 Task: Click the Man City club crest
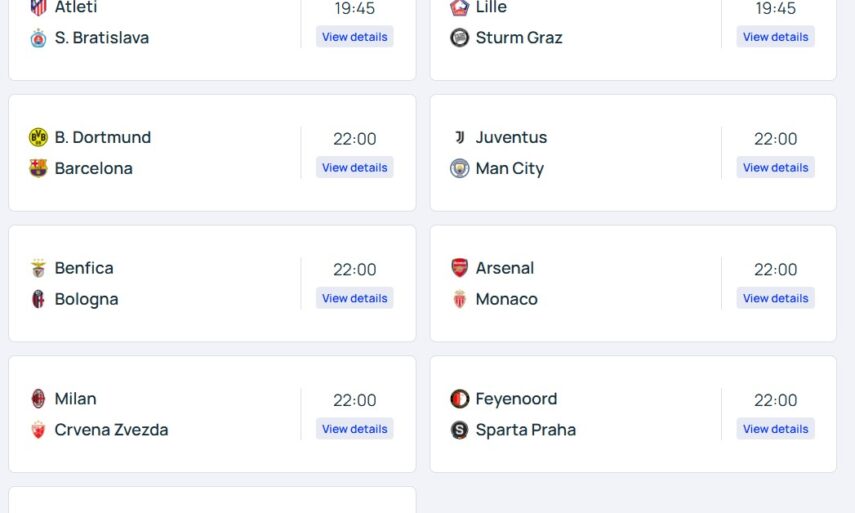[x=459, y=168]
